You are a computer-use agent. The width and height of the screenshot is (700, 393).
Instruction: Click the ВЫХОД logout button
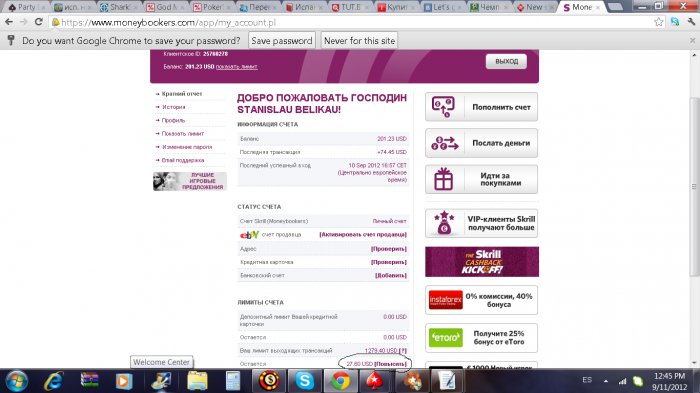506,61
